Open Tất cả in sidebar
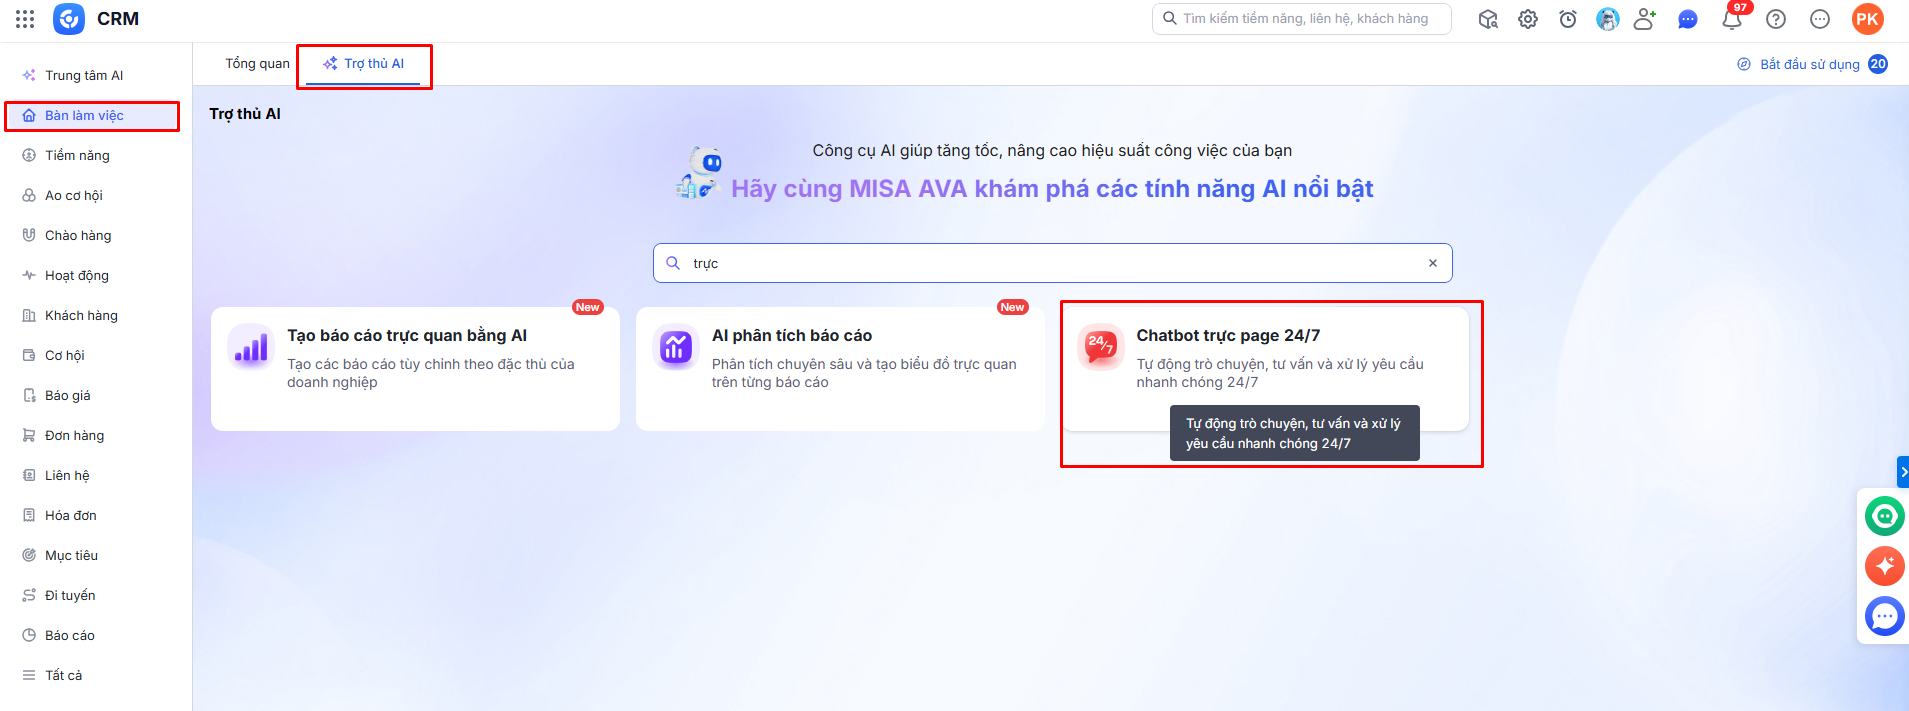This screenshot has height=711, width=1909. tap(96, 675)
